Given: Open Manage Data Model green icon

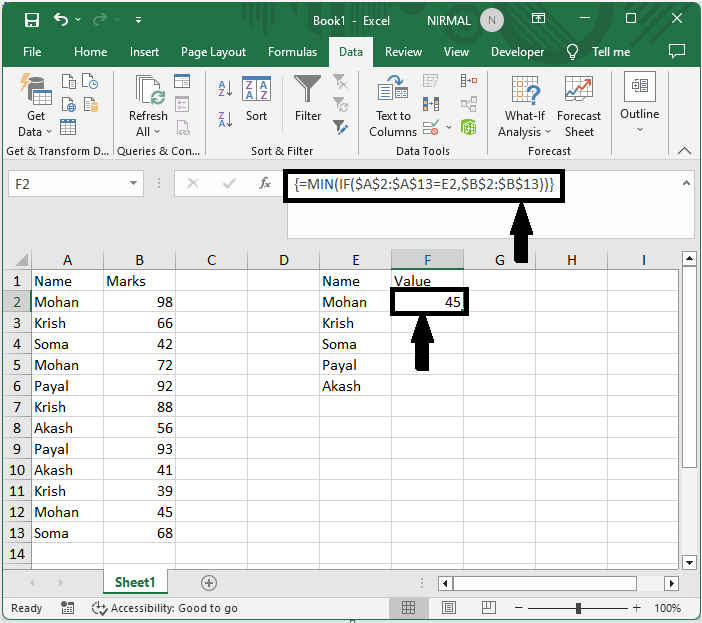Looking at the screenshot, I should [469, 128].
